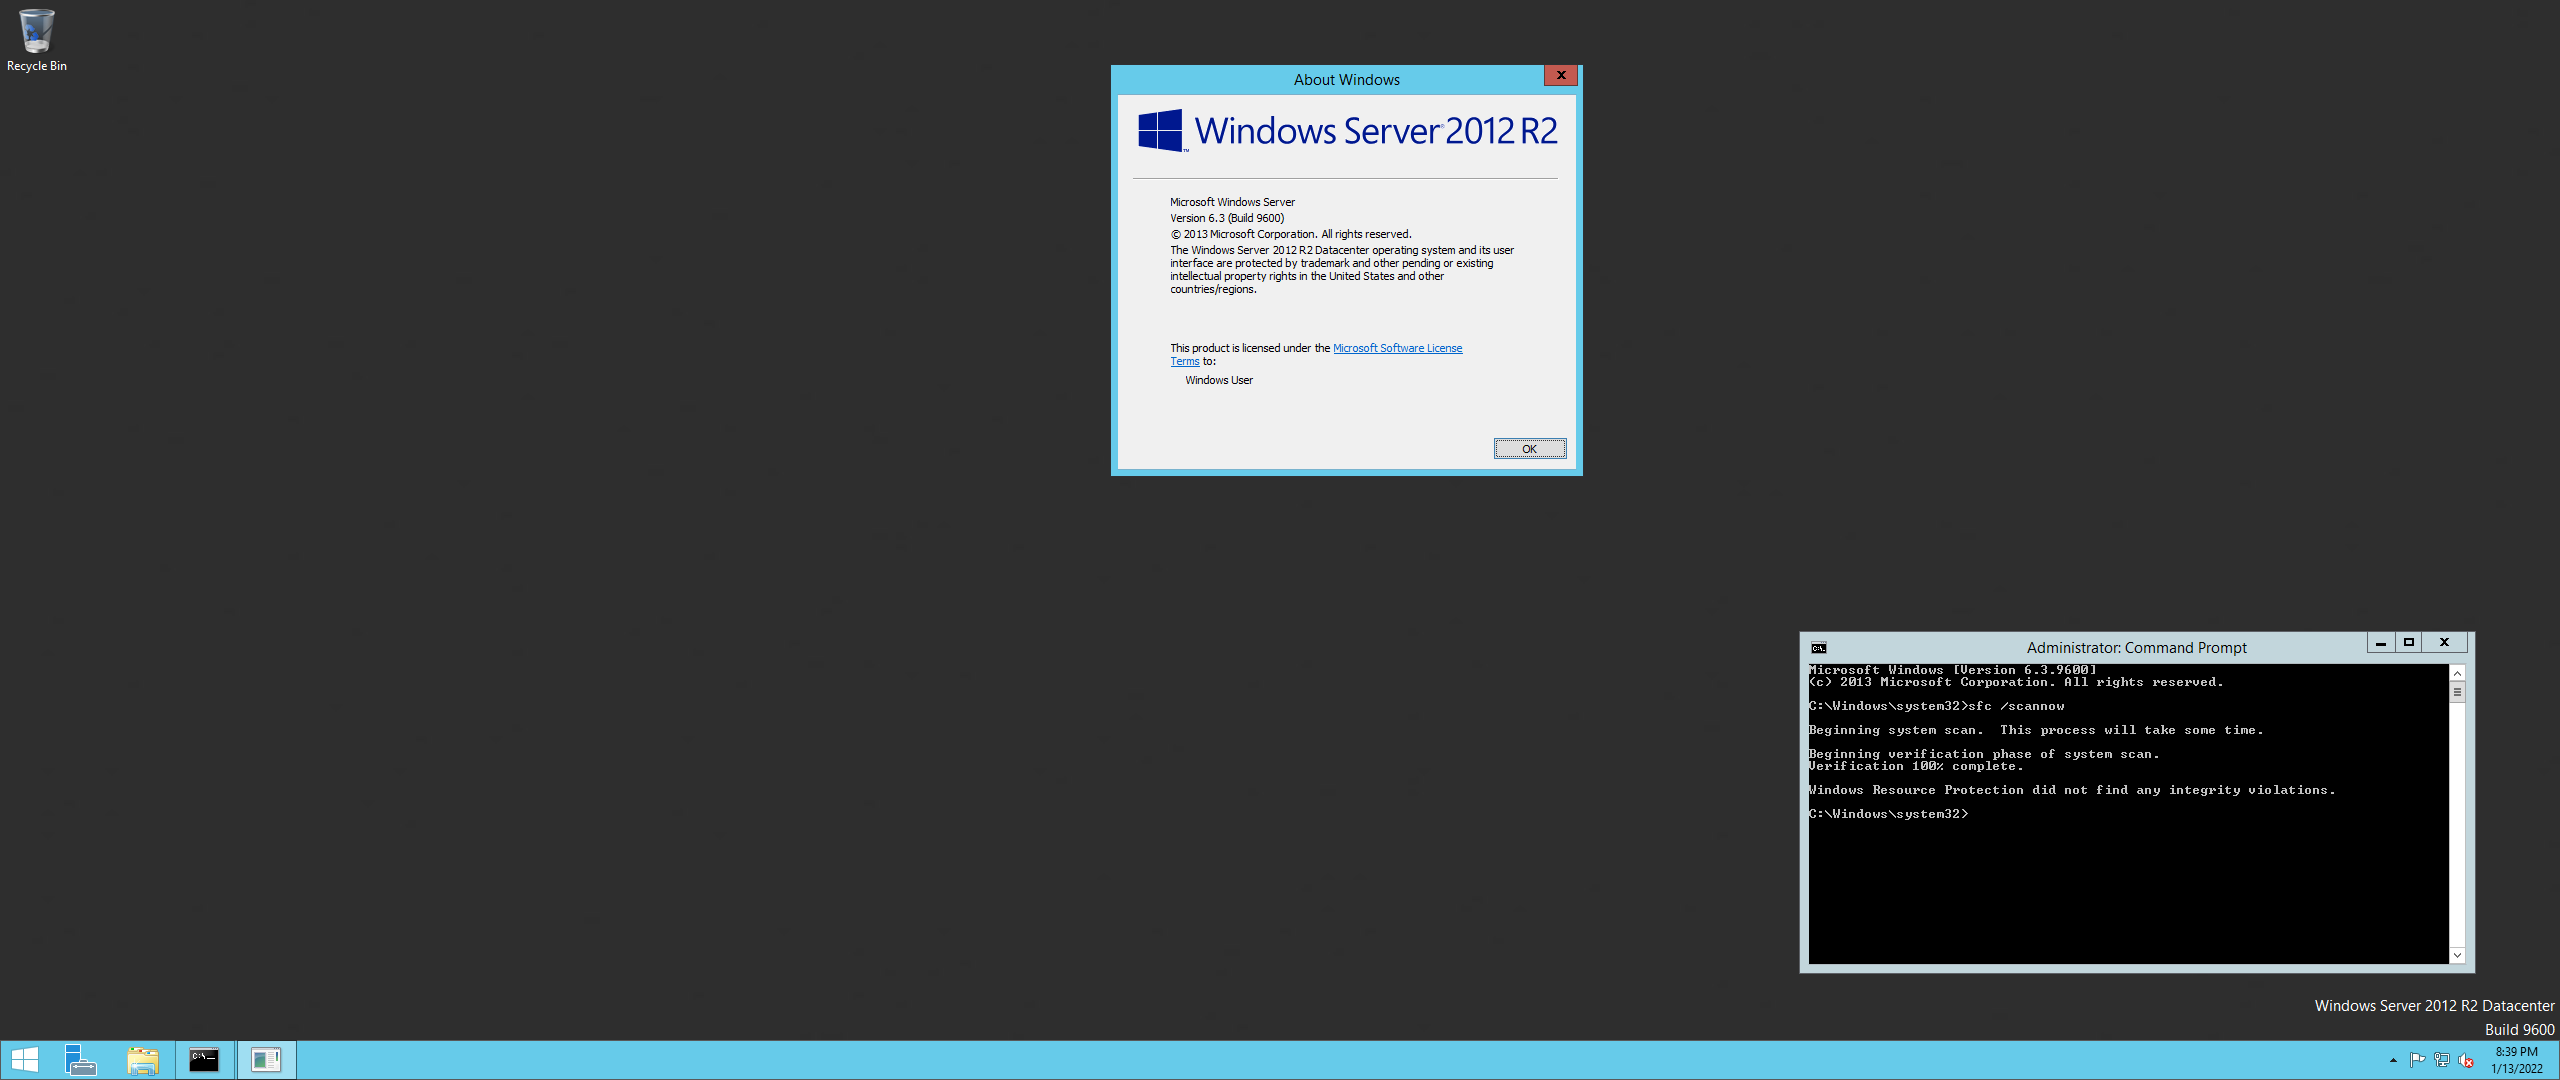This screenshot has width=2560, height=1080.
Task: Click the 'Administrator: Command Prompt' title bar
Action: point(2136,648)
